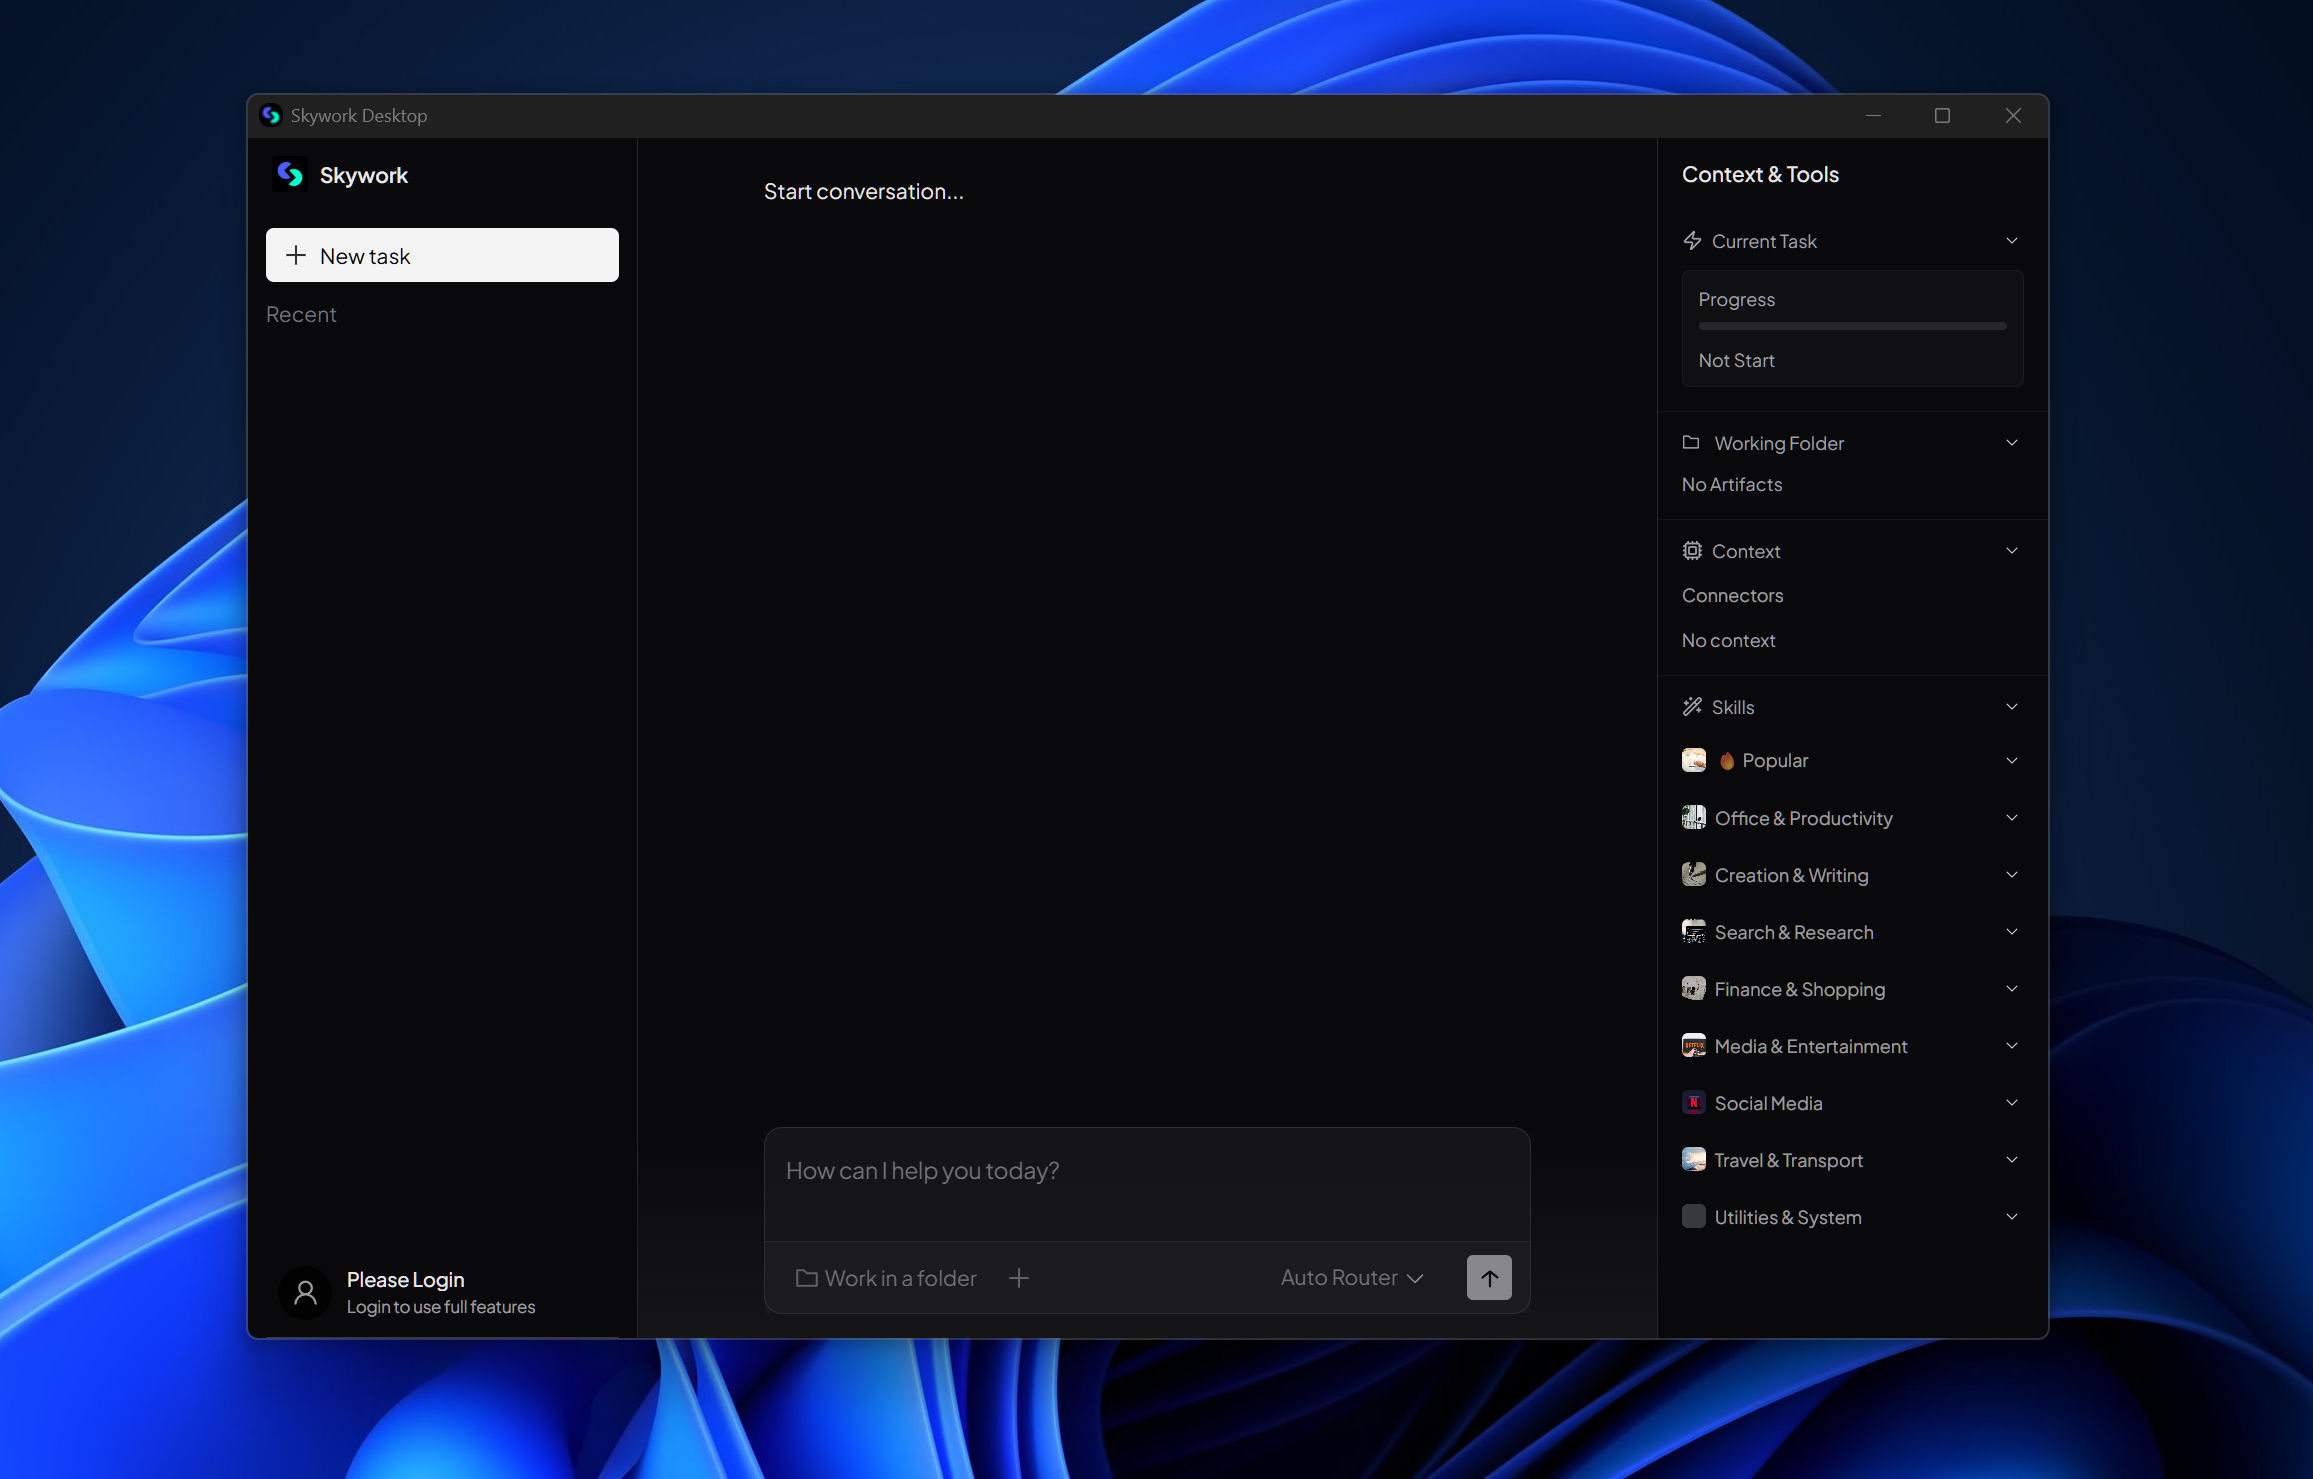The image size is (2313, 1479).
Task: Click the Office & Productivity category icon
Action: pyautogui.click(x=1694, y=818)
